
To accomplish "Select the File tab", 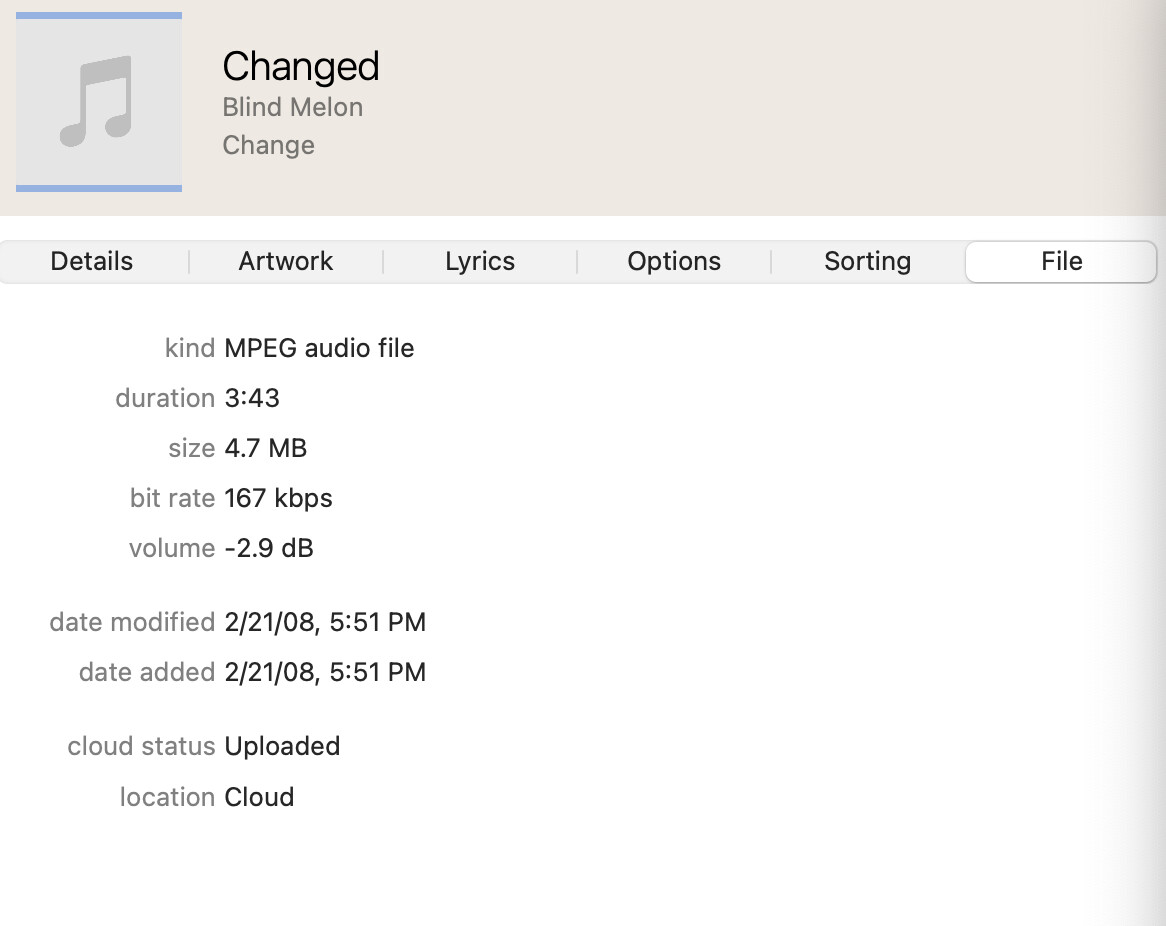I will (x=1061, y=261).
